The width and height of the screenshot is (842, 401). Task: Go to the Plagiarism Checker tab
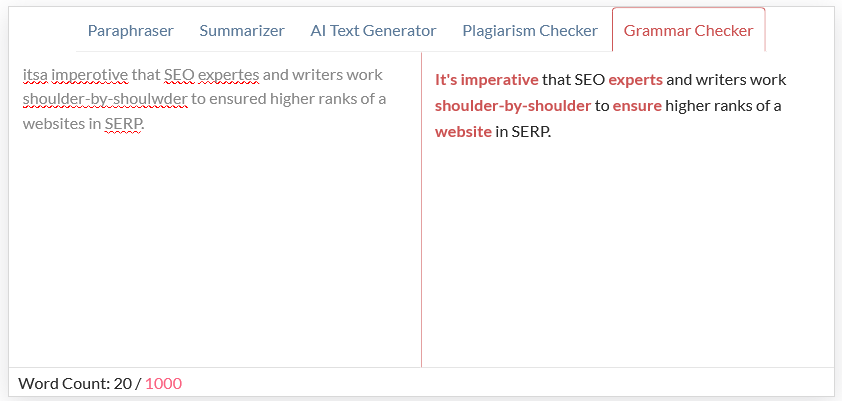coord(530,31)
